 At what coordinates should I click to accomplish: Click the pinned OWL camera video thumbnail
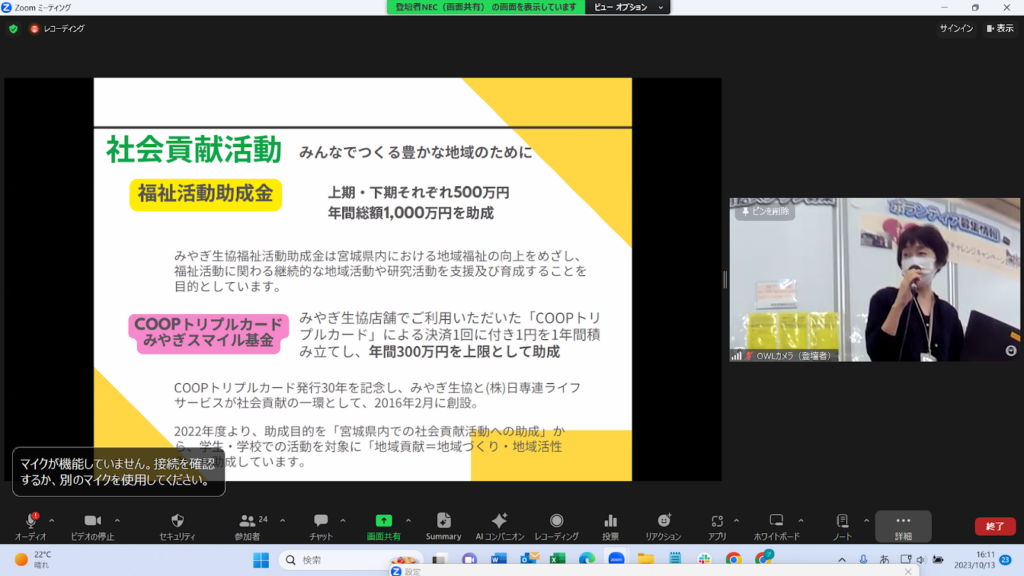[874, 280]
